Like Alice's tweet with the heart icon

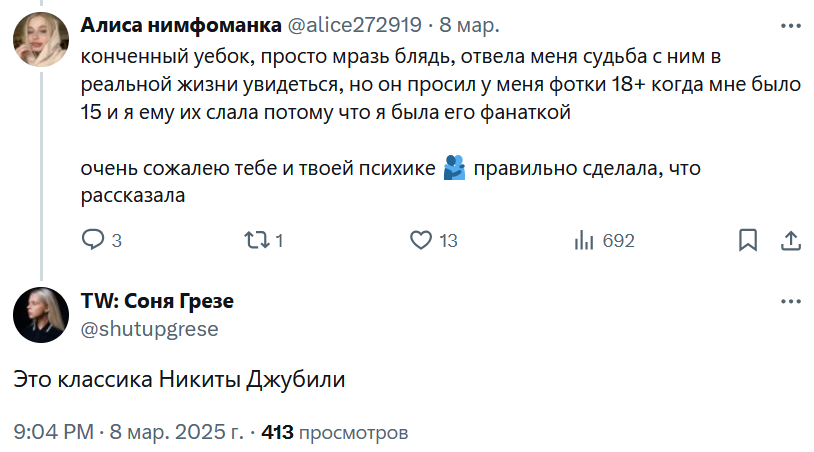(421, 240)
